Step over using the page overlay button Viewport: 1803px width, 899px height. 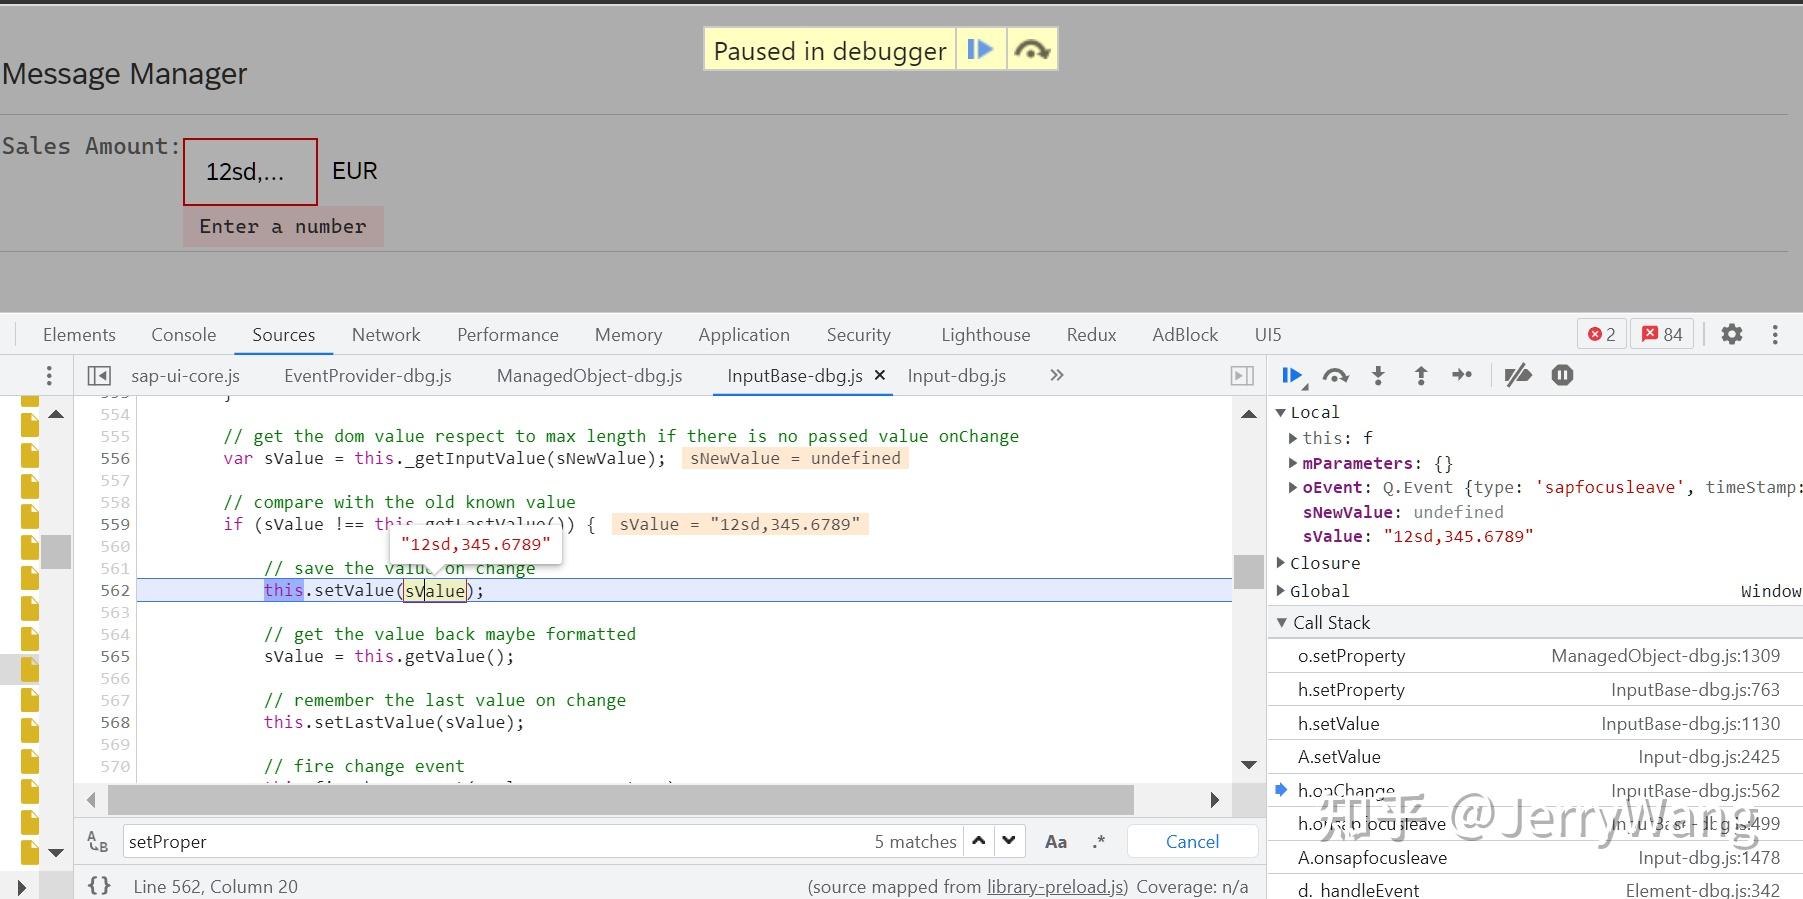coord(1032,50)
